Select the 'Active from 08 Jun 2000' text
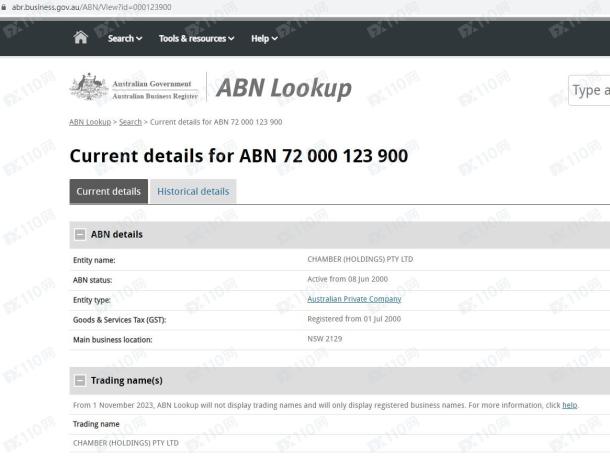Viewport: 610px width, 457px height. [x=347, y=279]
